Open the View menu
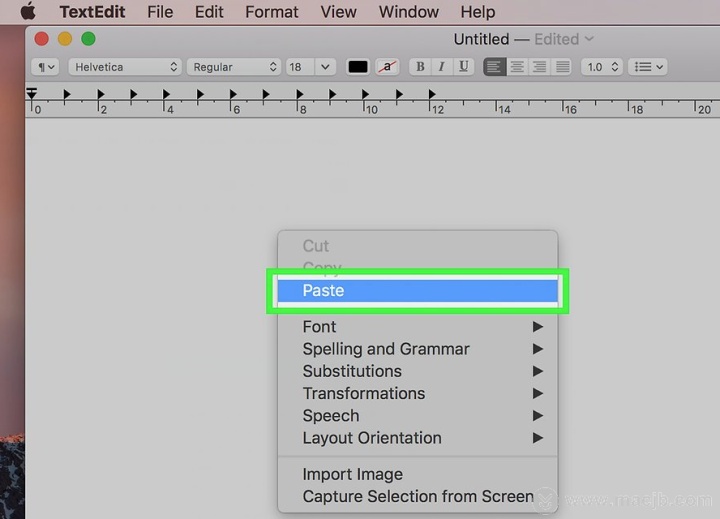Image resolution: width=720 pixels, height=519 pixels. click(338, 11)
